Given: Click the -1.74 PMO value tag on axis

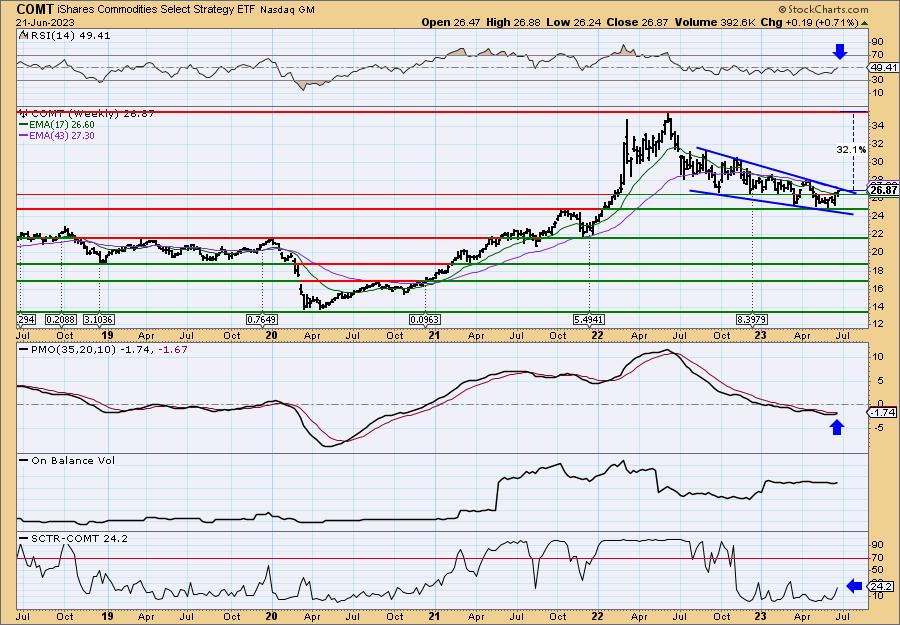Looking at the screenshot, I should (x=882, y=413).
